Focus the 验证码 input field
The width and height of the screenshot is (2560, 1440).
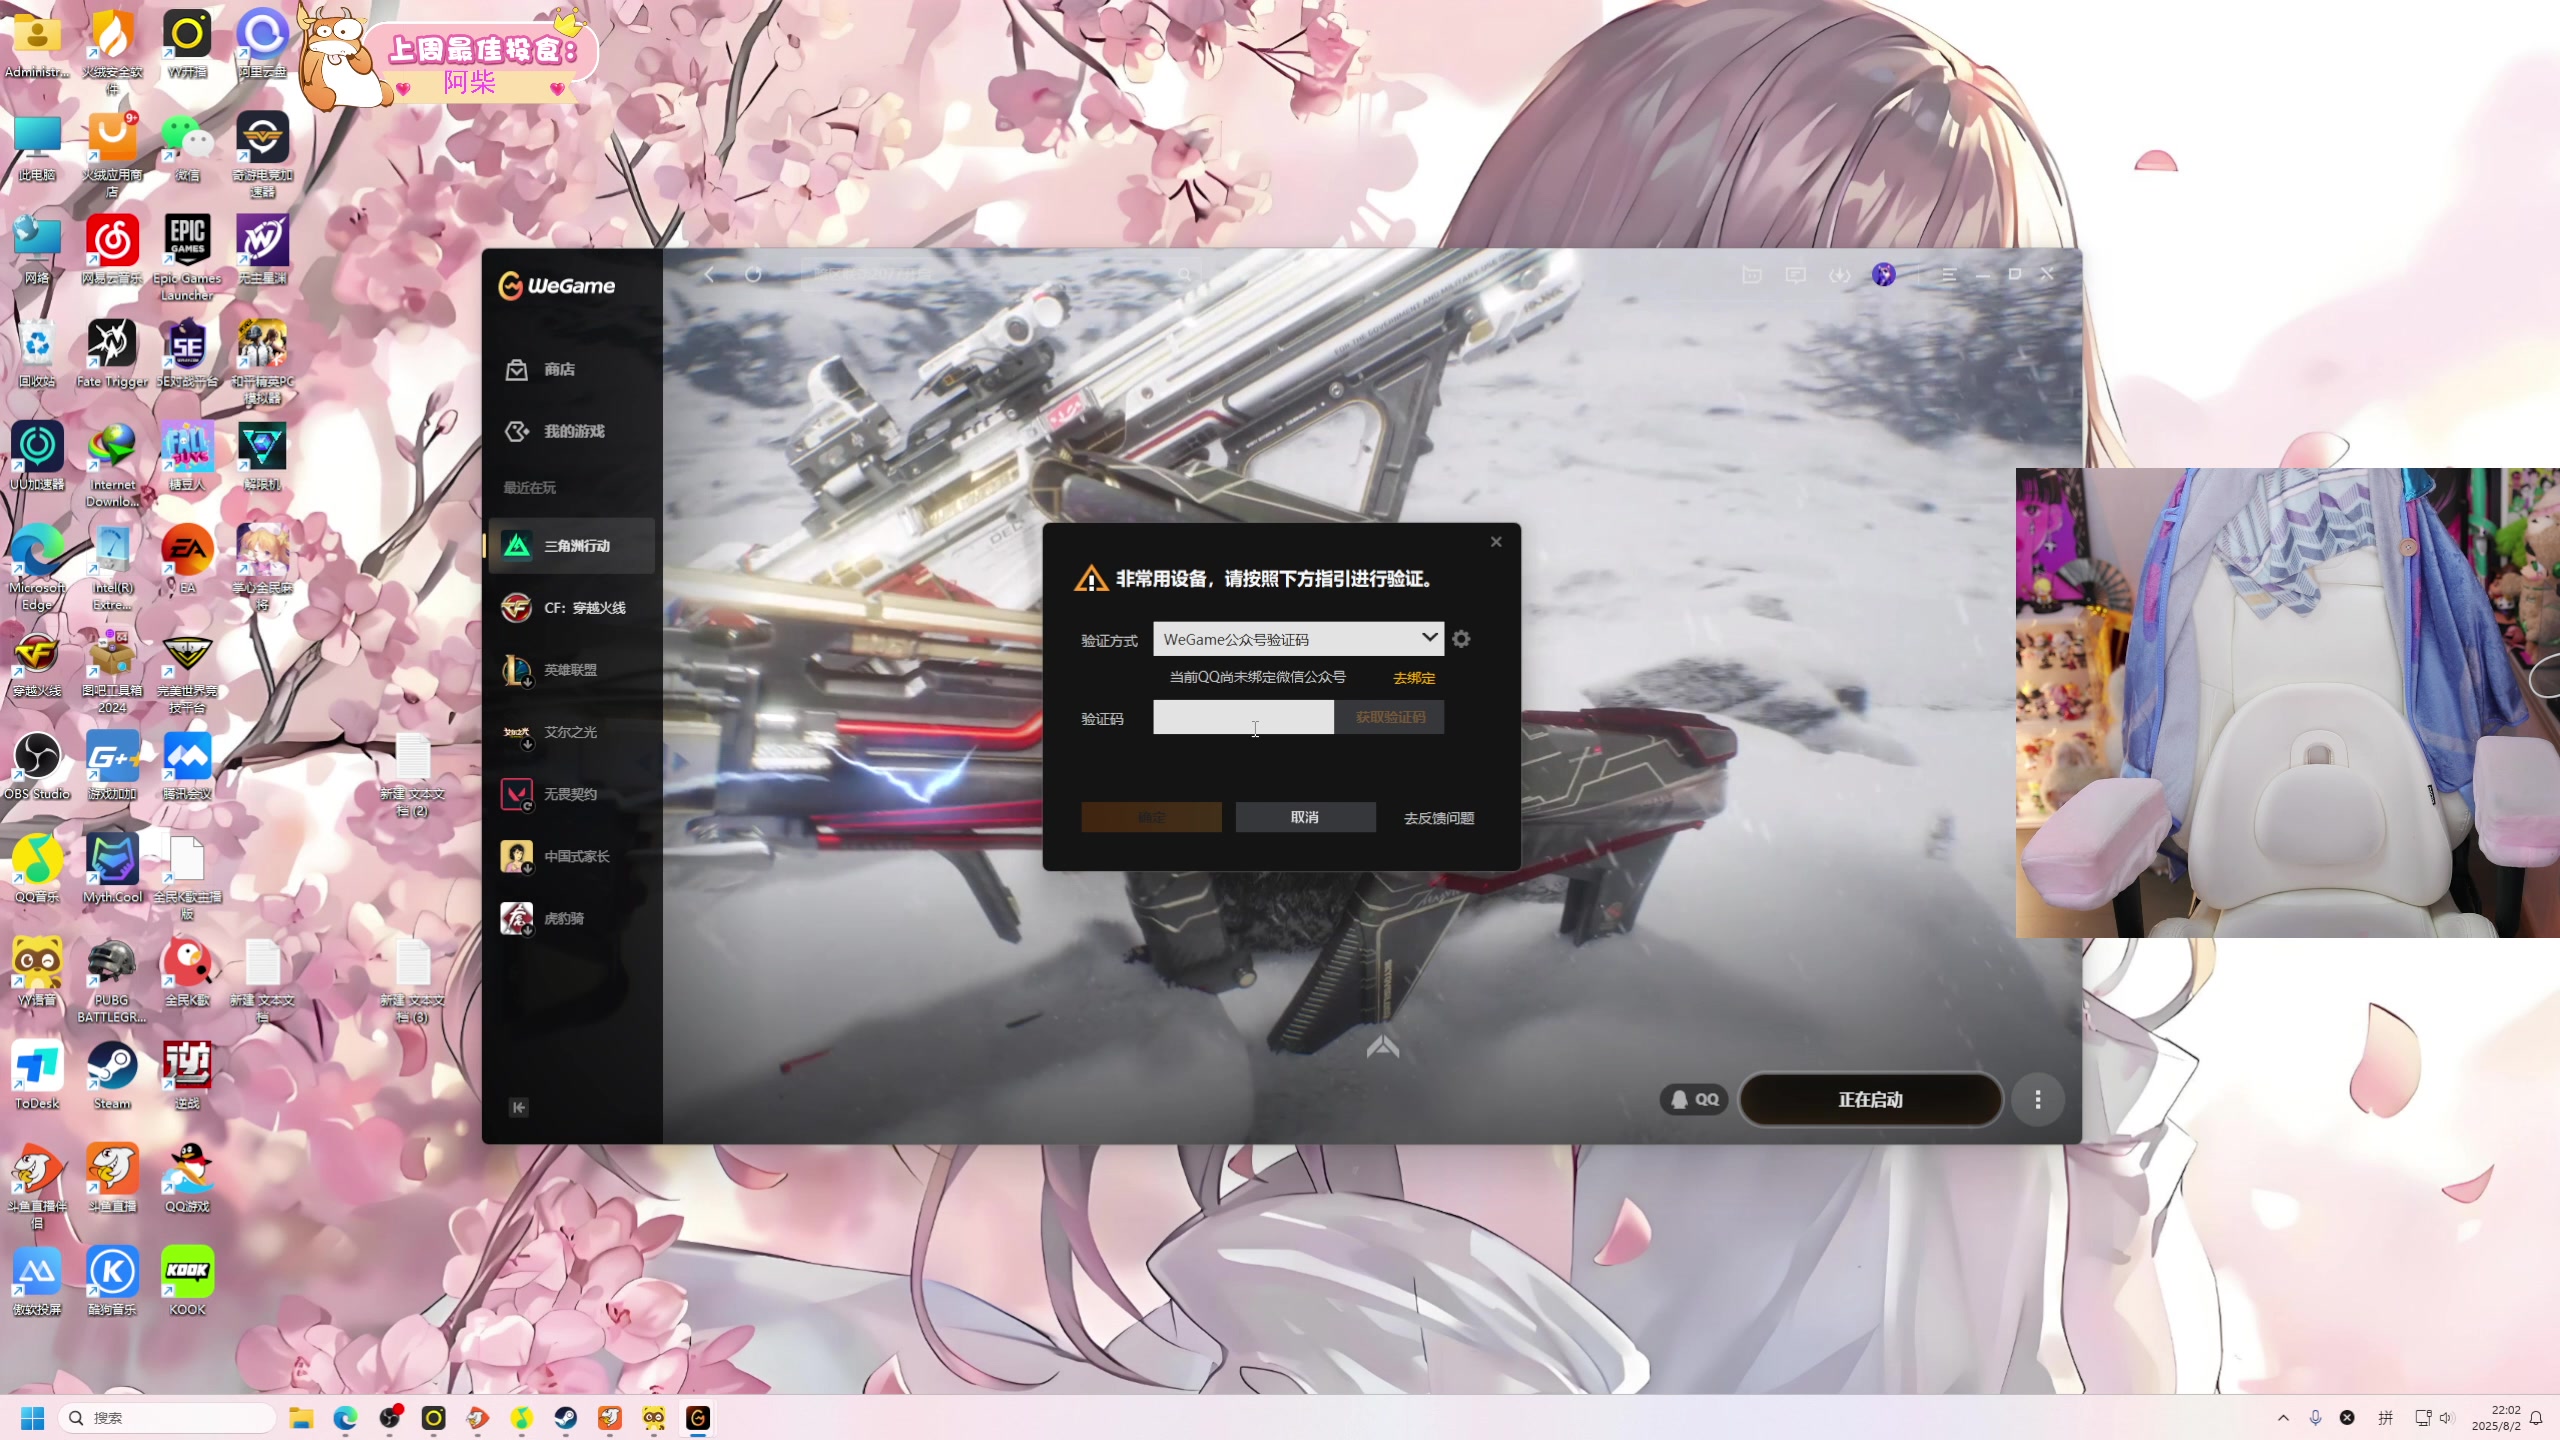point(1243,717)
